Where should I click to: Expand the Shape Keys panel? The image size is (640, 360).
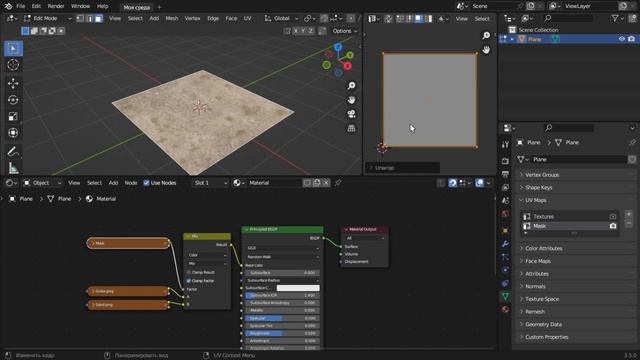click(538, 187)
